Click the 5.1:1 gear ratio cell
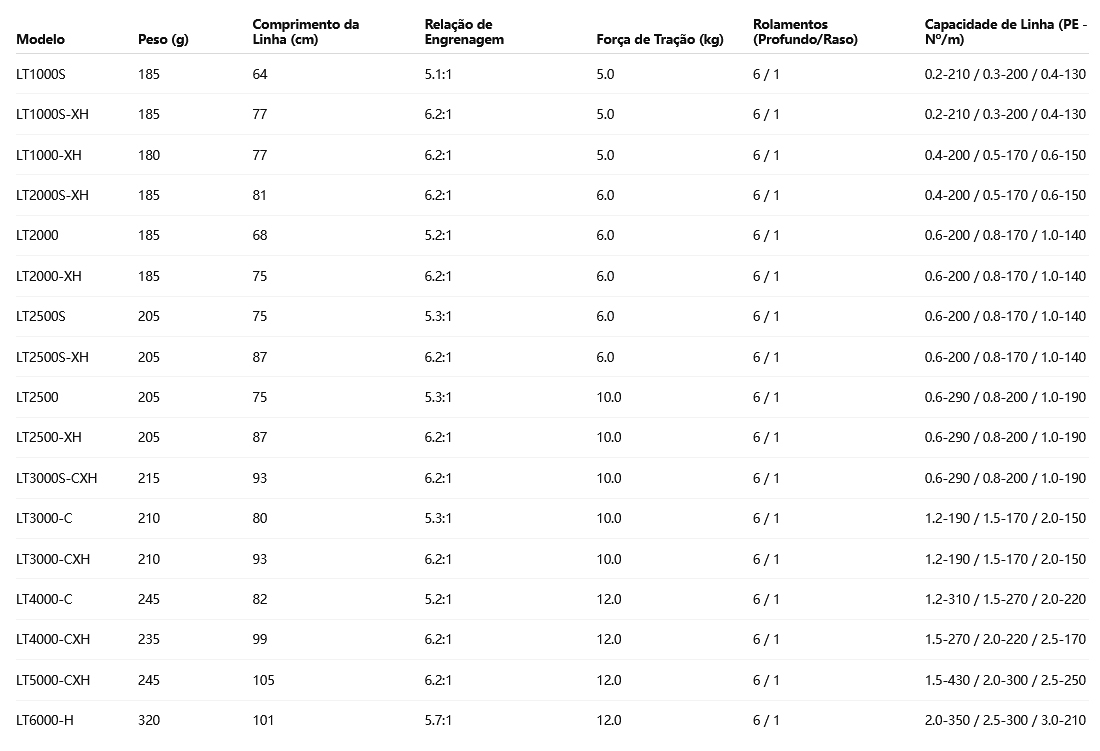 [438, 74]
